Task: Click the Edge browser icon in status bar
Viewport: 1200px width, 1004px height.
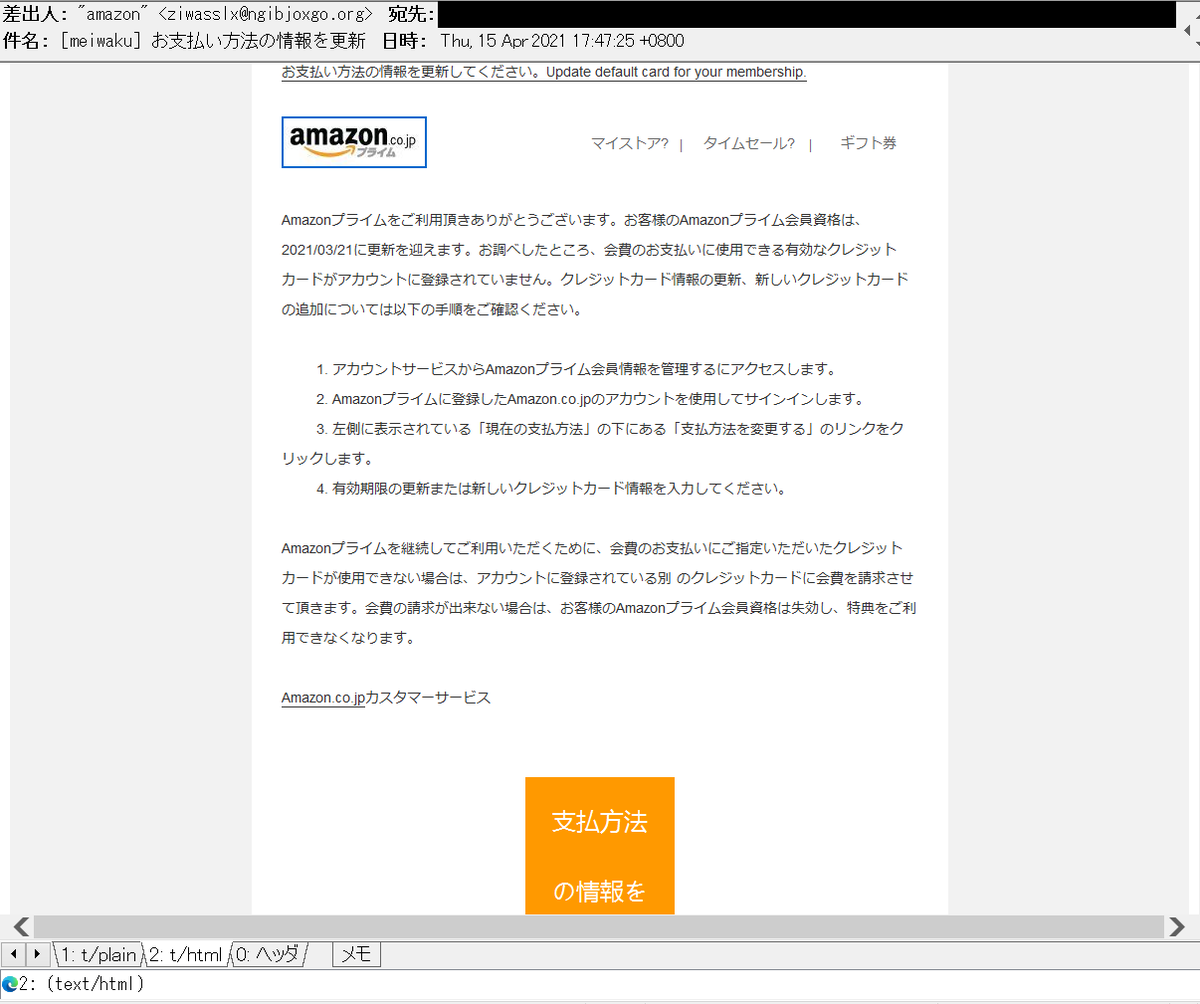Action: pyautogui.click(x=9, y=985)
